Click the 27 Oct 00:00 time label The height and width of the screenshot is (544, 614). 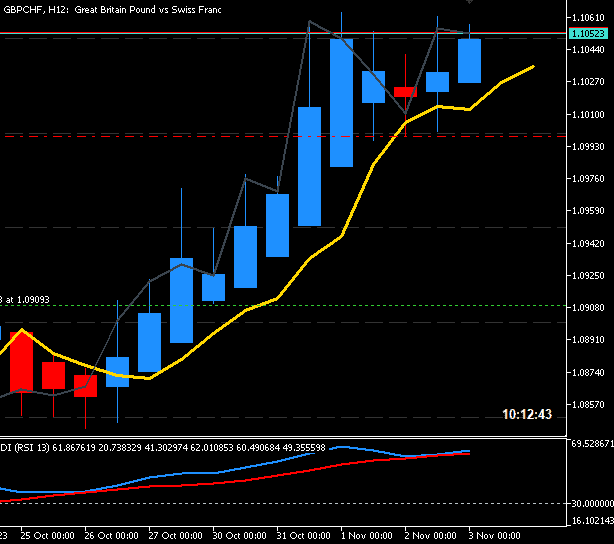coord(175,536)
